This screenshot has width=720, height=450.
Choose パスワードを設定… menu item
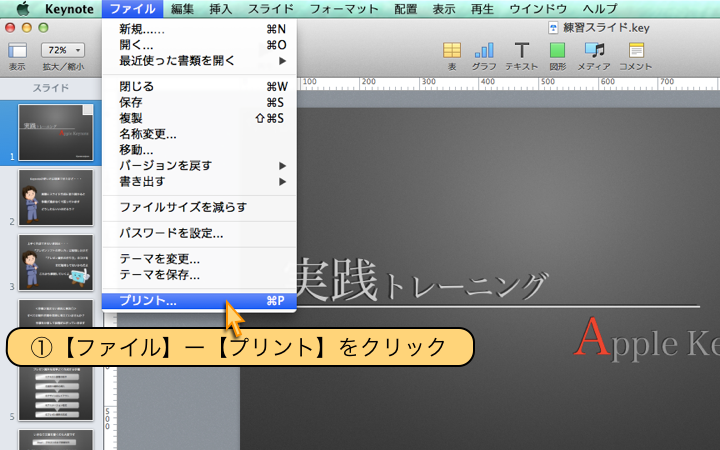[x=199, y=233]
